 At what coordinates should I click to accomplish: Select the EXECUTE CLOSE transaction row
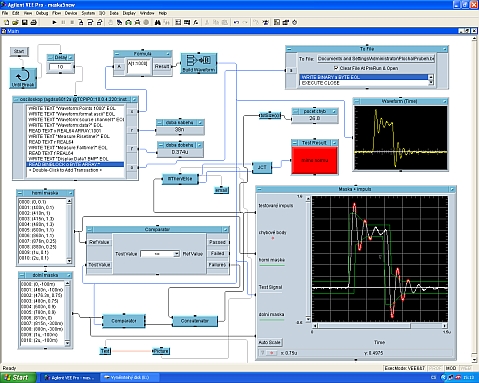click(364, 83)
